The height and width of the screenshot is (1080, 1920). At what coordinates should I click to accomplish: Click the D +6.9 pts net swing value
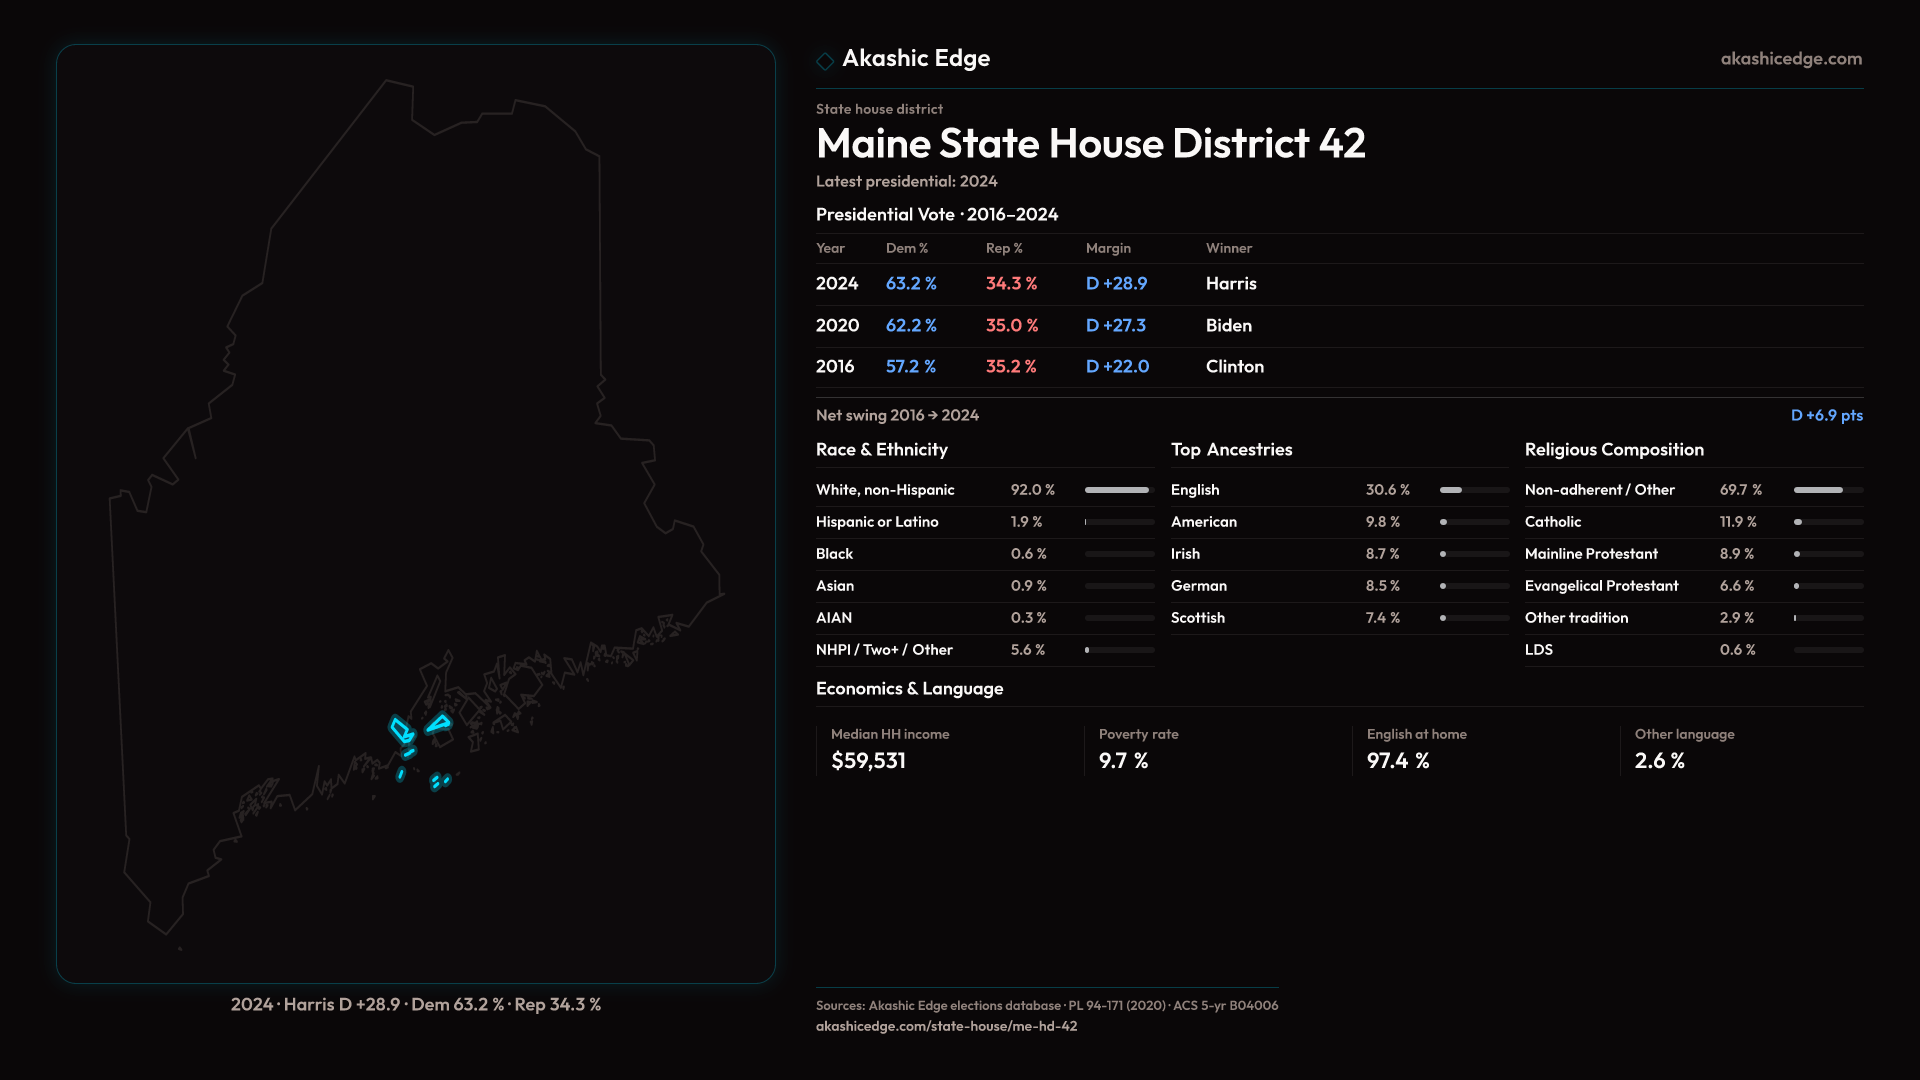pos(1826,415)
